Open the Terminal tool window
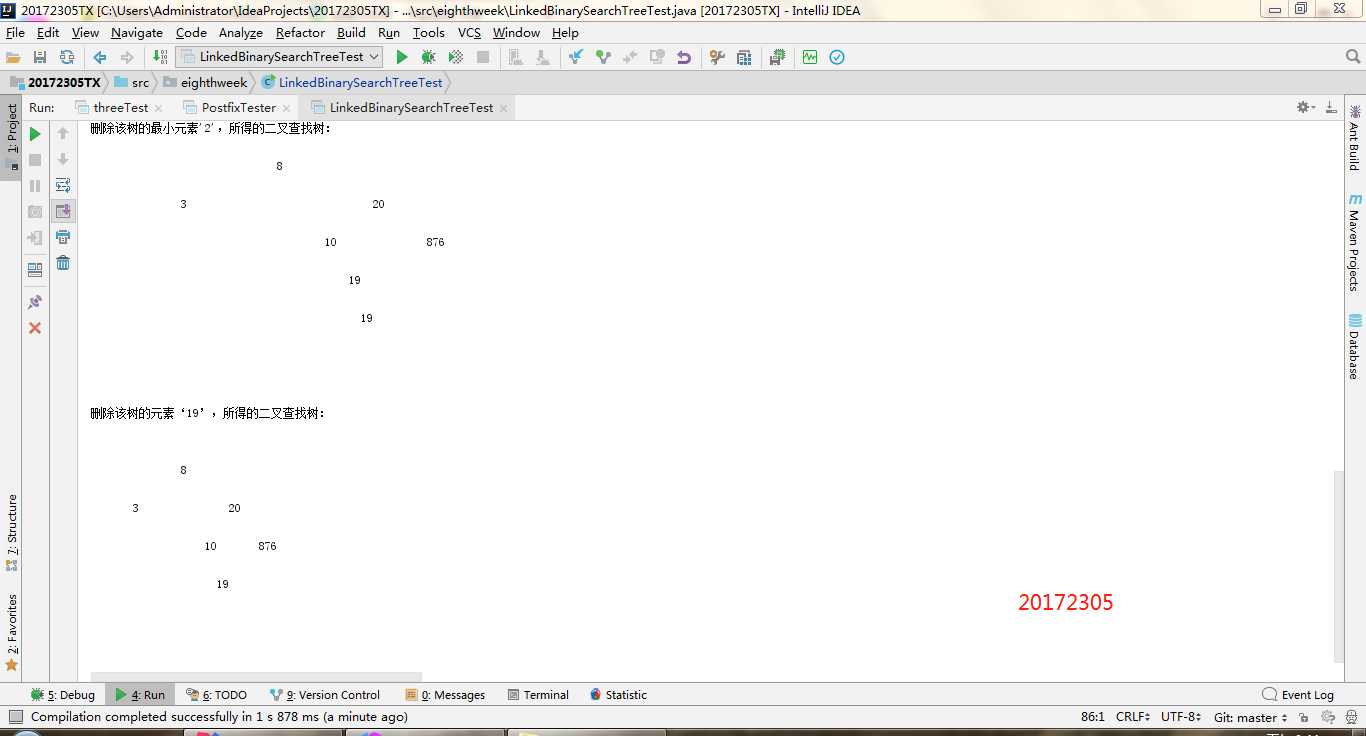1366x736 pixels. point(538,695)
